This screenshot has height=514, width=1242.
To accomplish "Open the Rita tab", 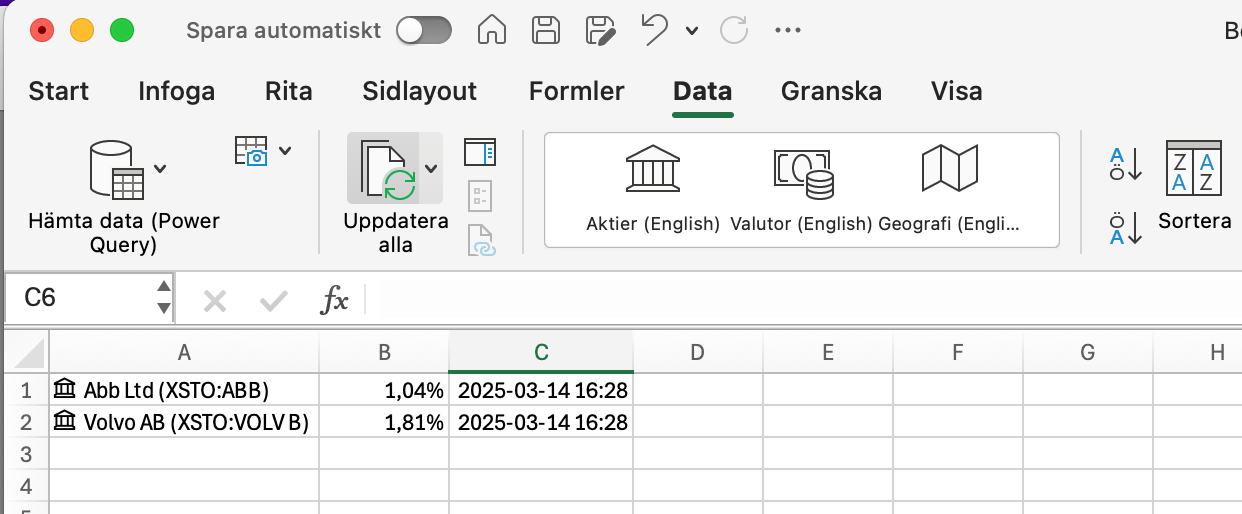I will click(x=289, y=92).
